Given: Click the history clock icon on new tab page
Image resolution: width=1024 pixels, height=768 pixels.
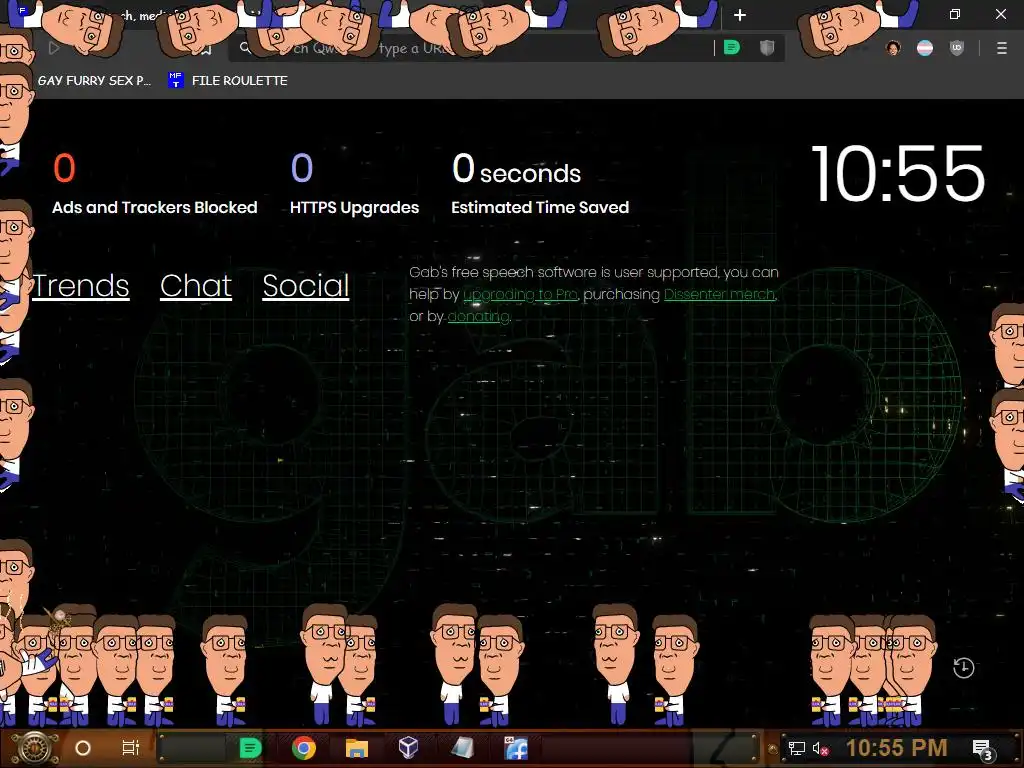Looking at the screenshot, I should 963,667.
